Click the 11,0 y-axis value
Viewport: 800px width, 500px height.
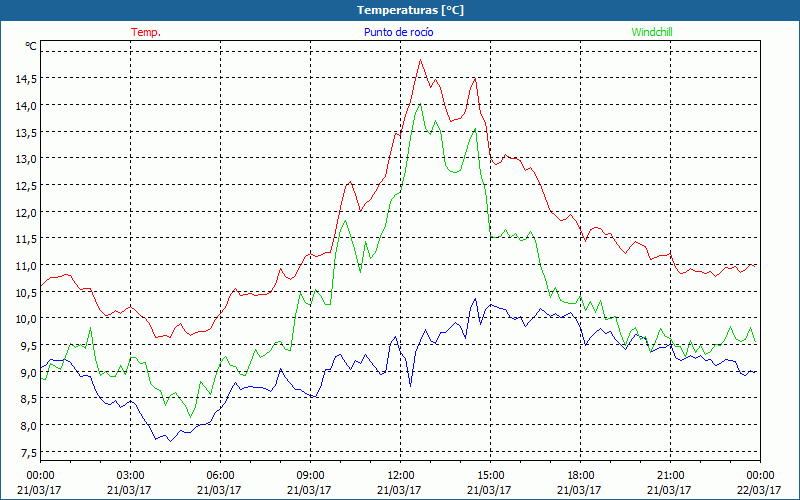(x=26, y=266)
